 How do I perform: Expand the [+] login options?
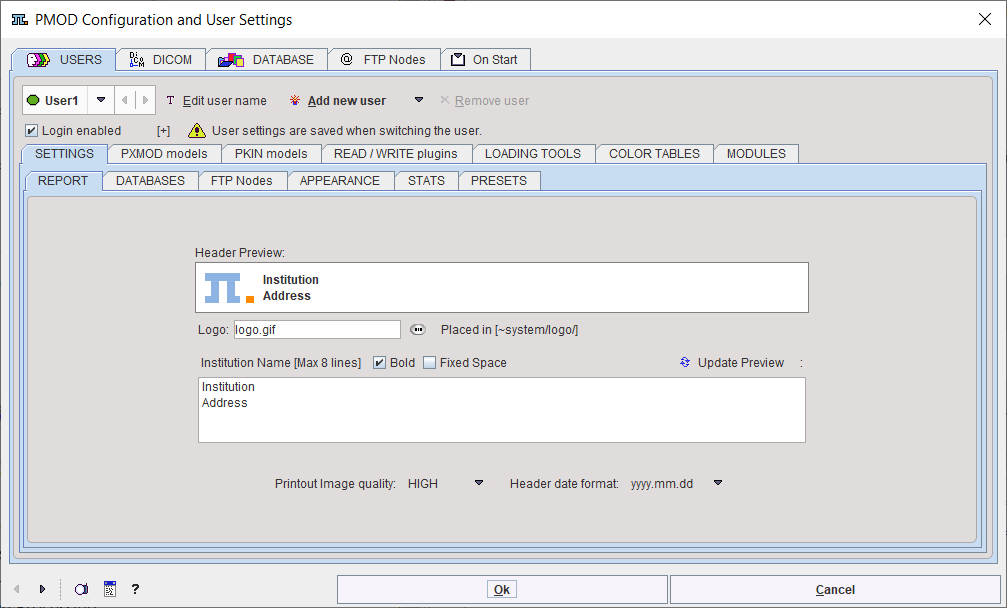164,131
